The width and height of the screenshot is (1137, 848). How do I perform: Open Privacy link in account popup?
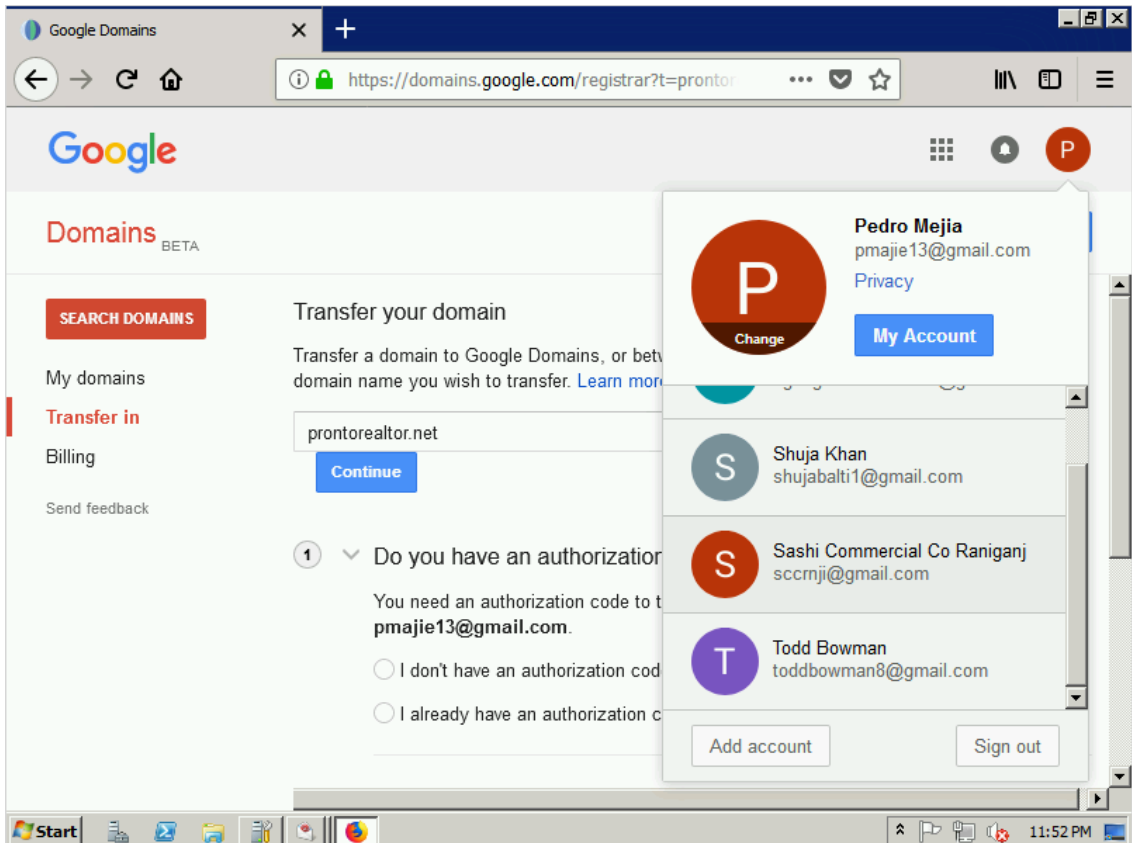click(x=883, y=281)
